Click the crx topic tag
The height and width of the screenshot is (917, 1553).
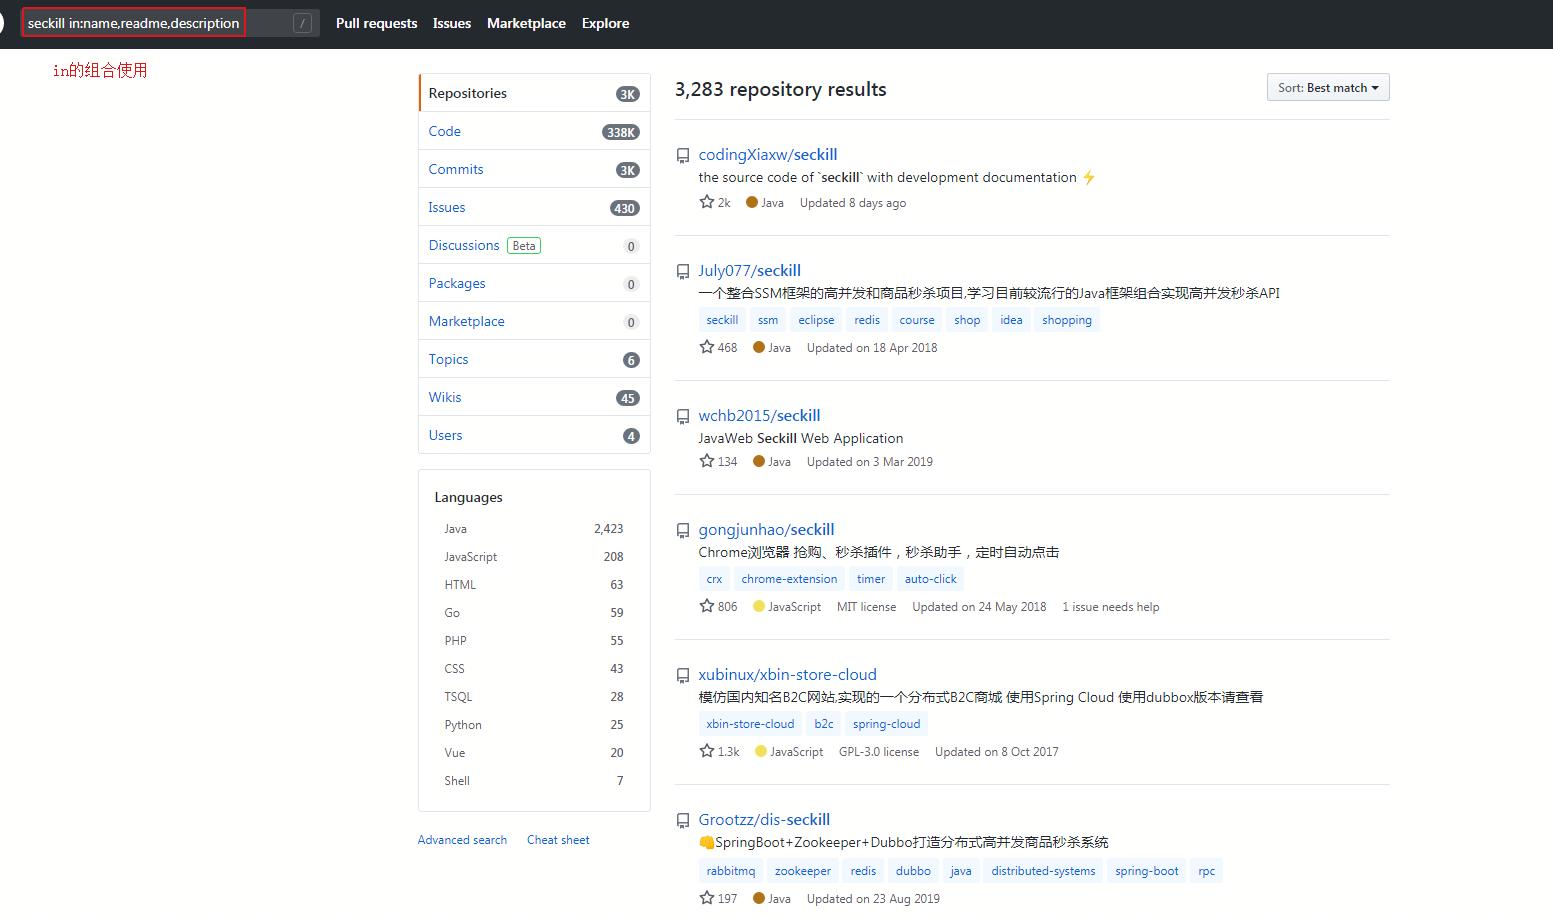tap(714, 579)
